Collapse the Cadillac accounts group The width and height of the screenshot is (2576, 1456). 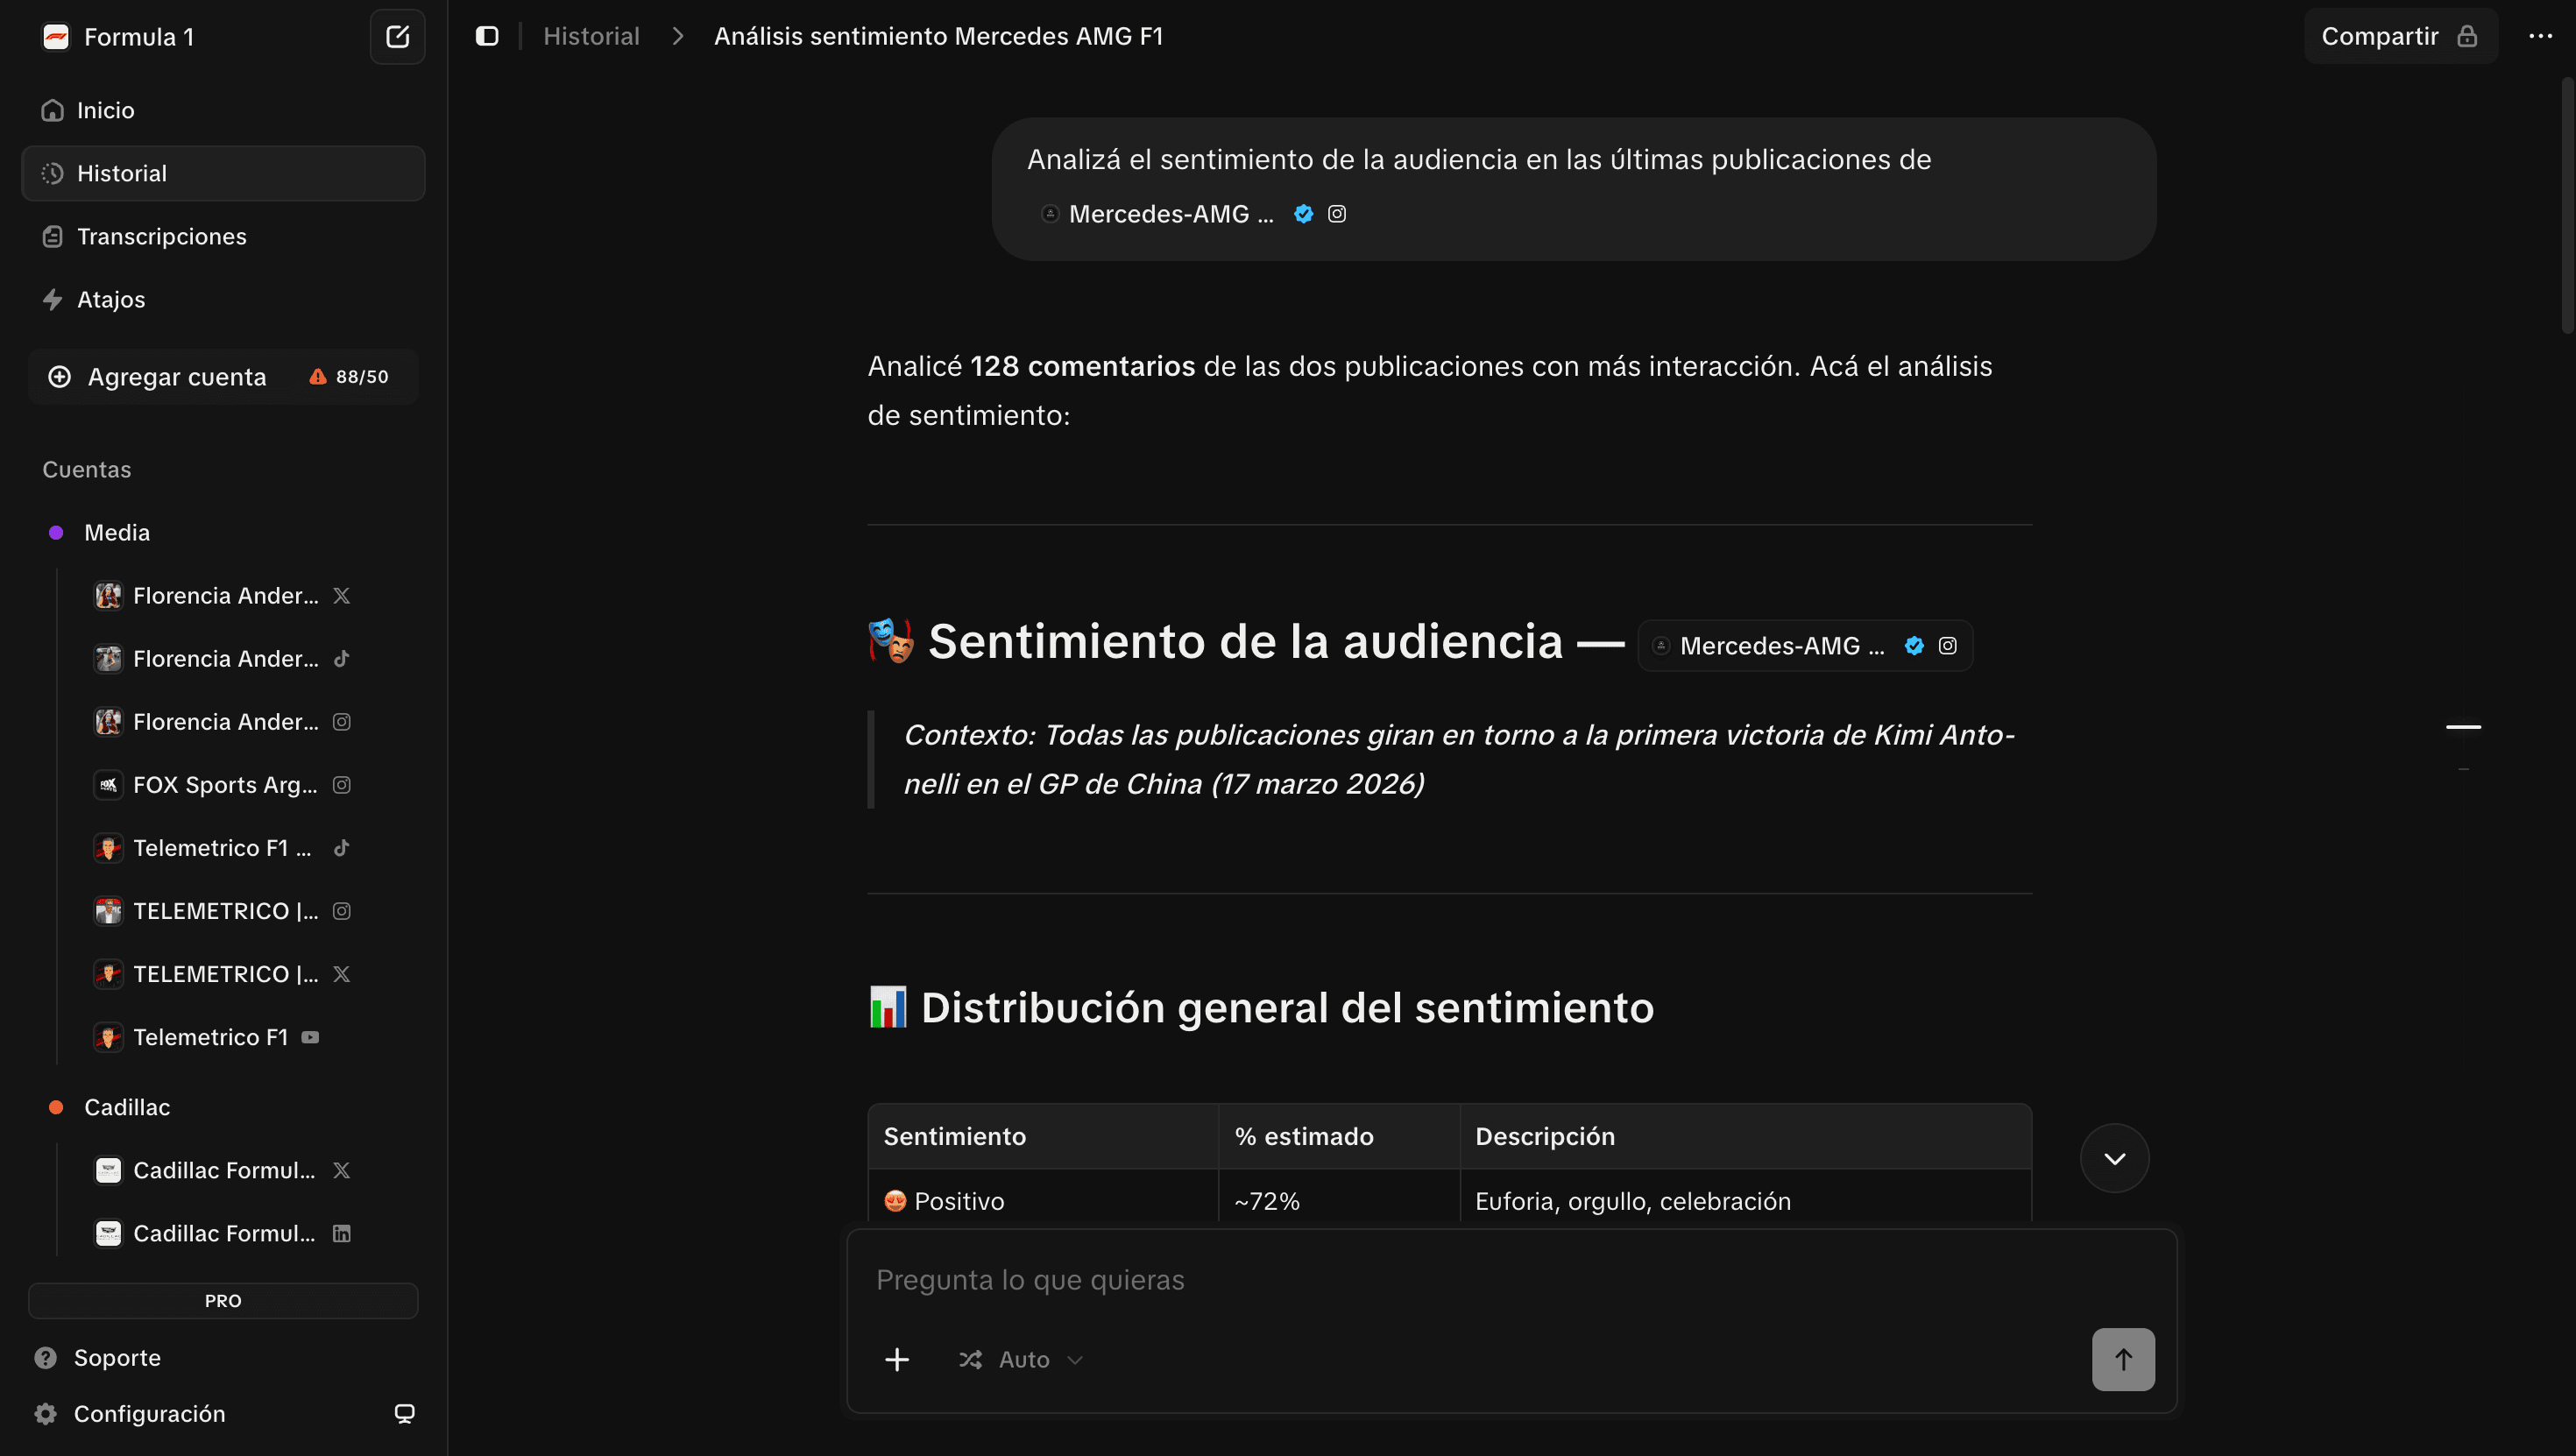click(126, 1107)
